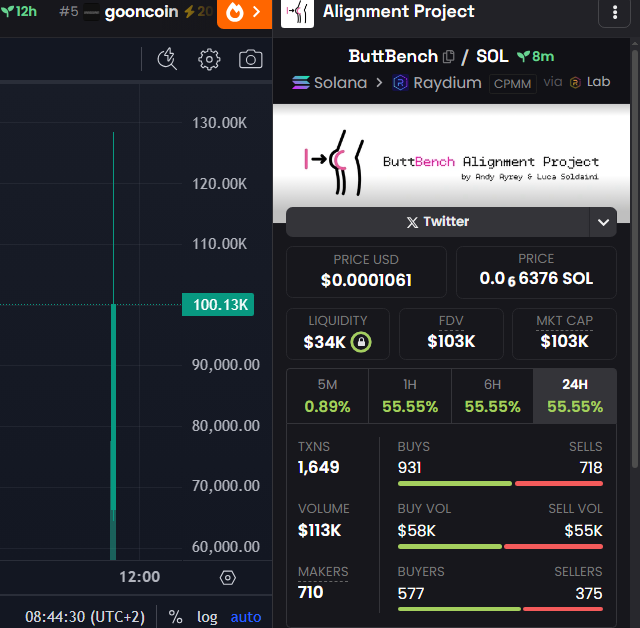
Task: Click the green candlestick on the chart
Action: pos(113,408)
